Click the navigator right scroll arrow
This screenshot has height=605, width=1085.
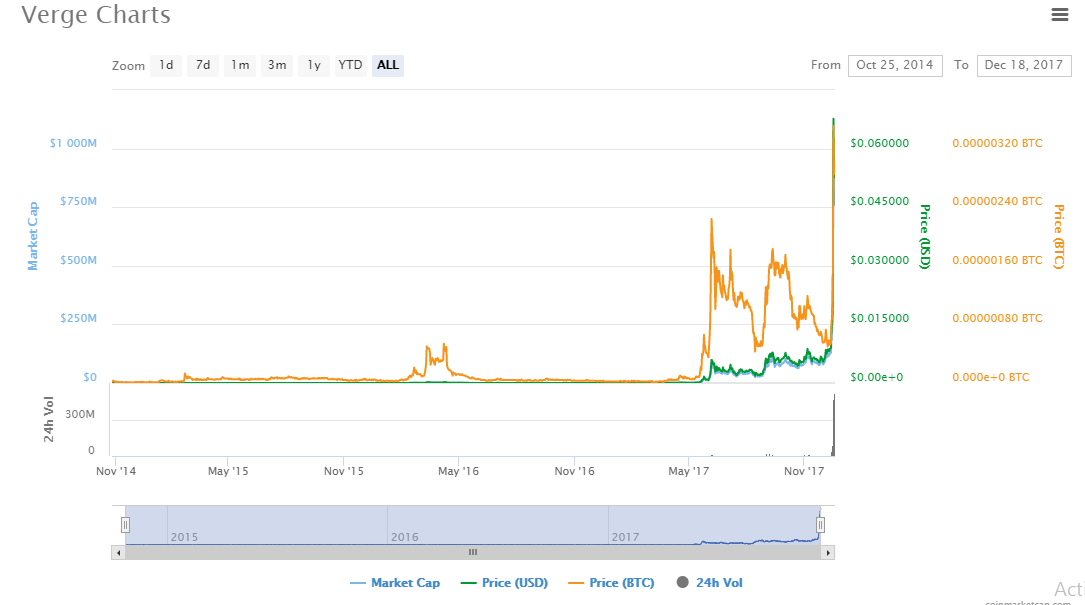pos(828,552)
